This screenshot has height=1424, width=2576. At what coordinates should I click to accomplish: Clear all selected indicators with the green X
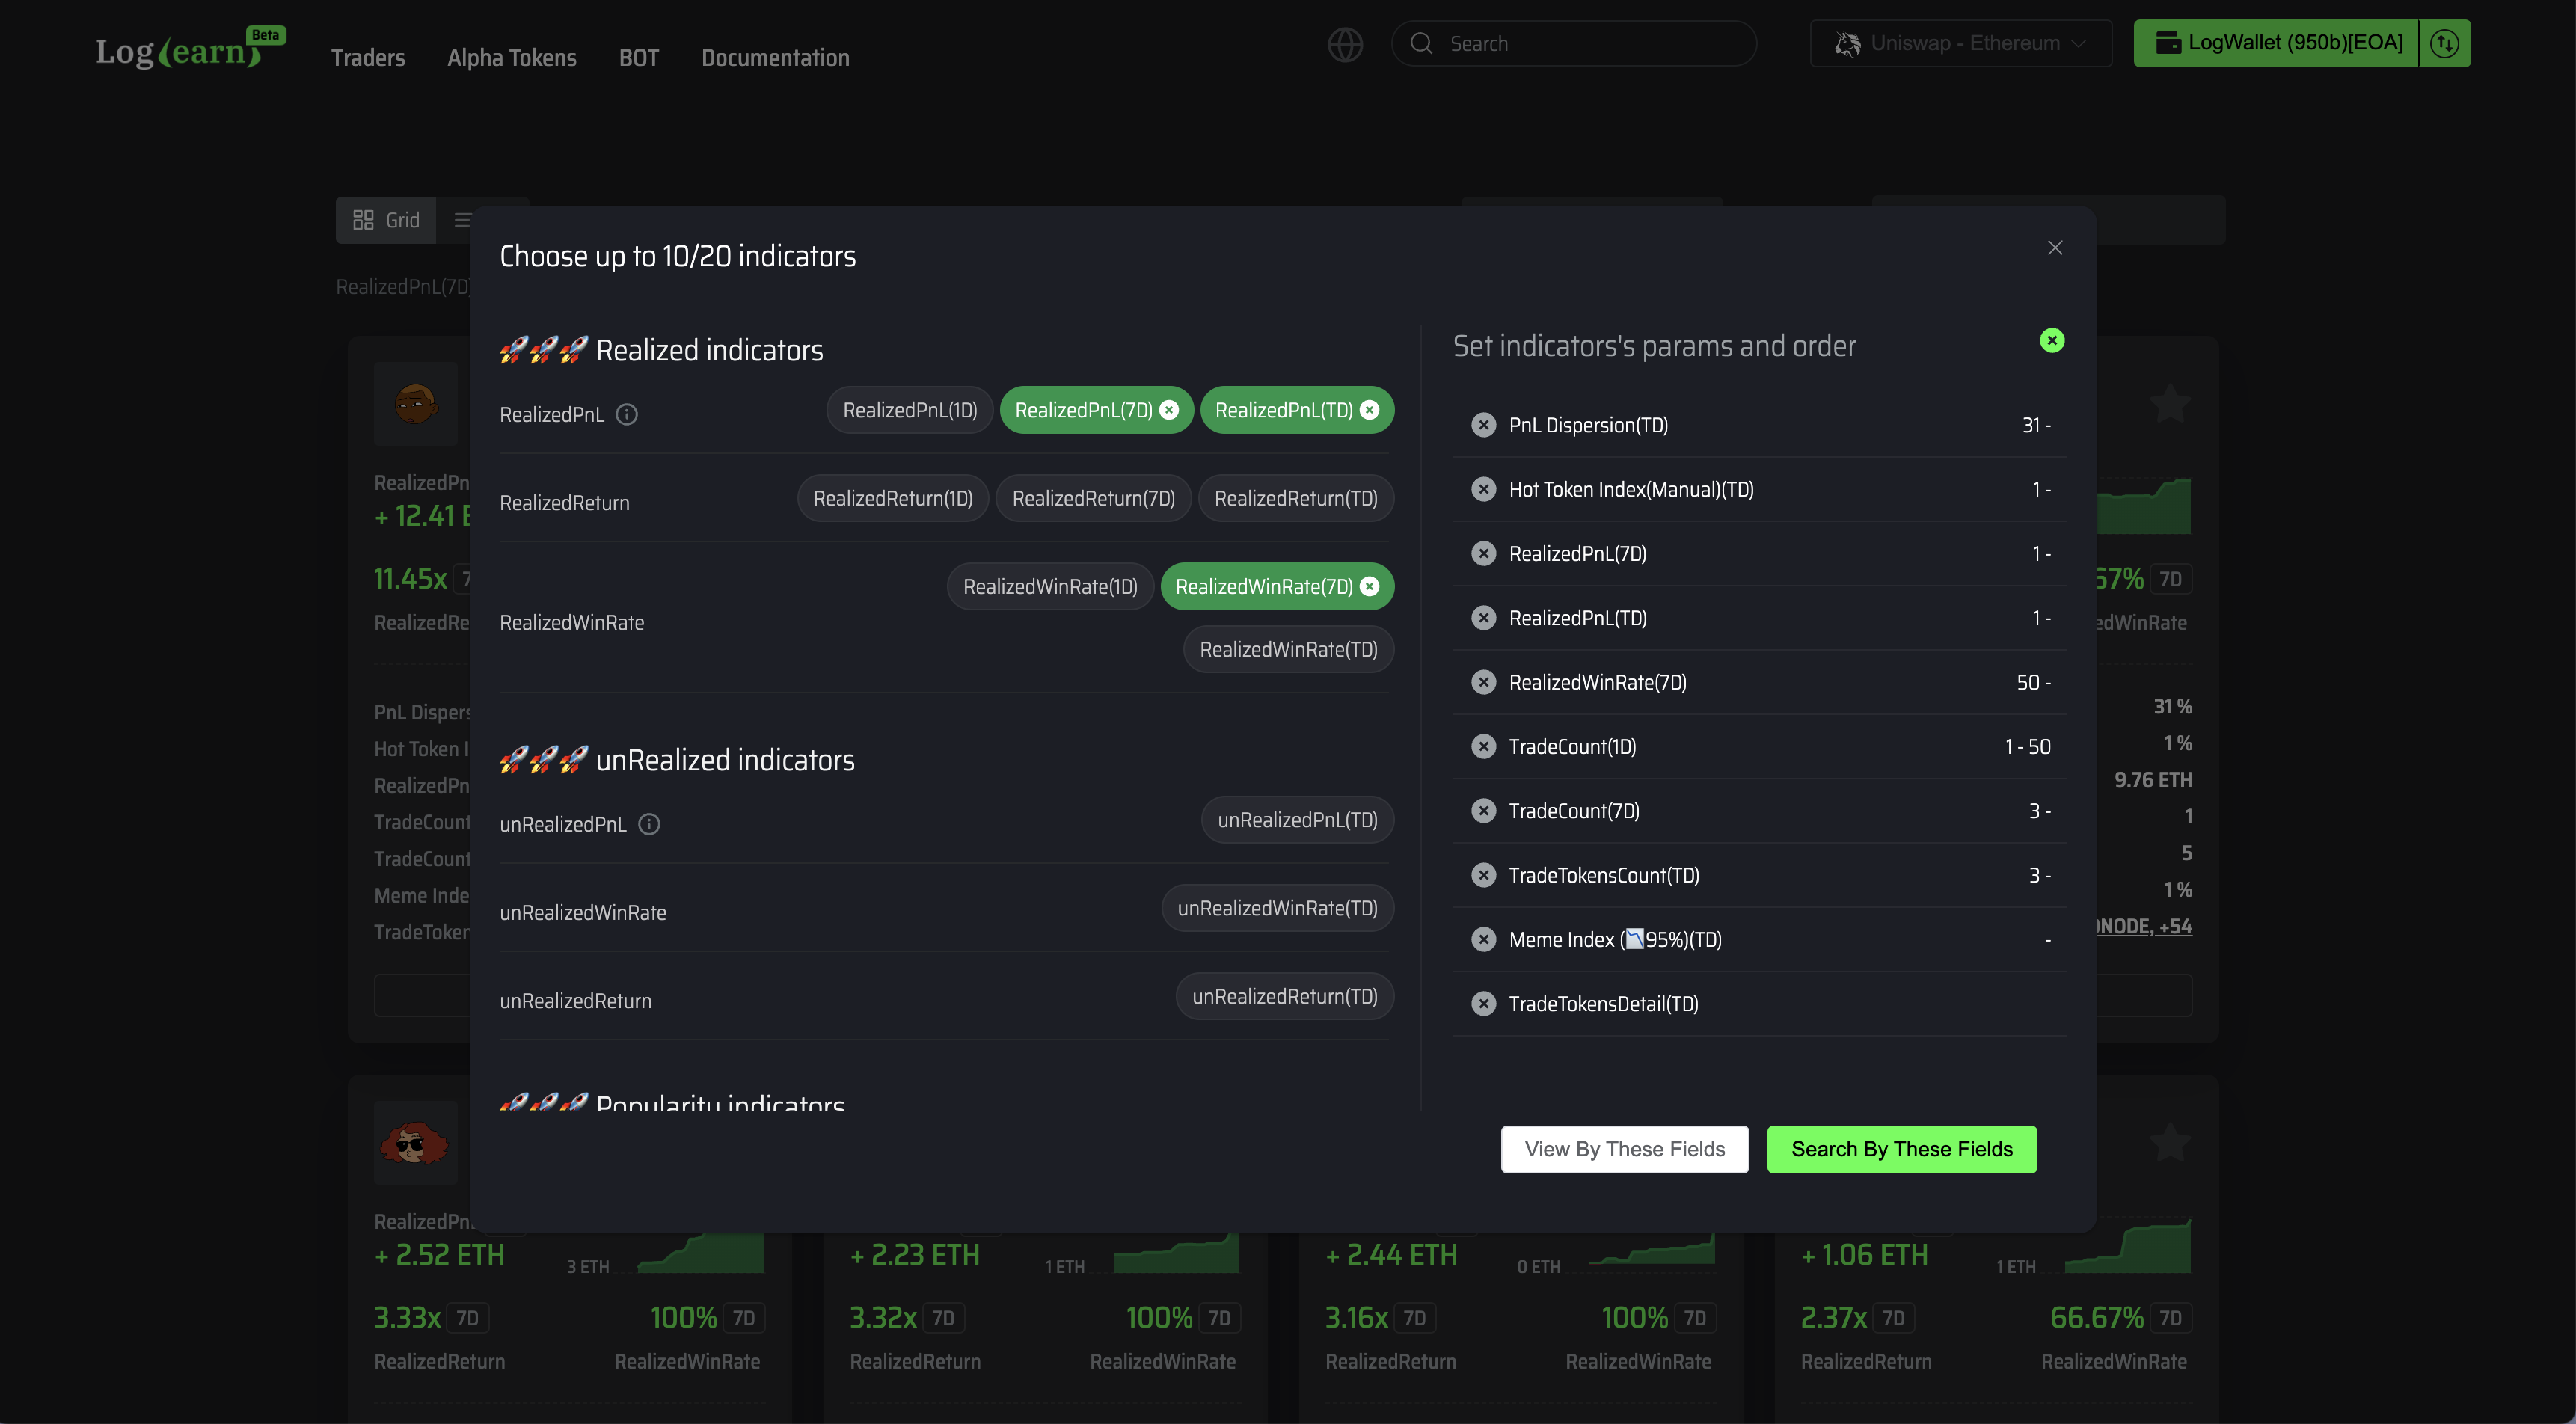point(2052,340)
